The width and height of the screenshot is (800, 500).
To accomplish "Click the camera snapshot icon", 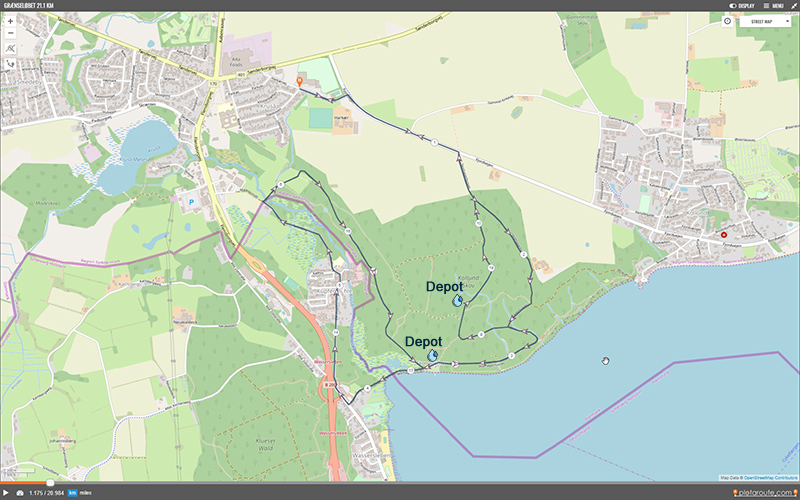I will tap(19, 493).
